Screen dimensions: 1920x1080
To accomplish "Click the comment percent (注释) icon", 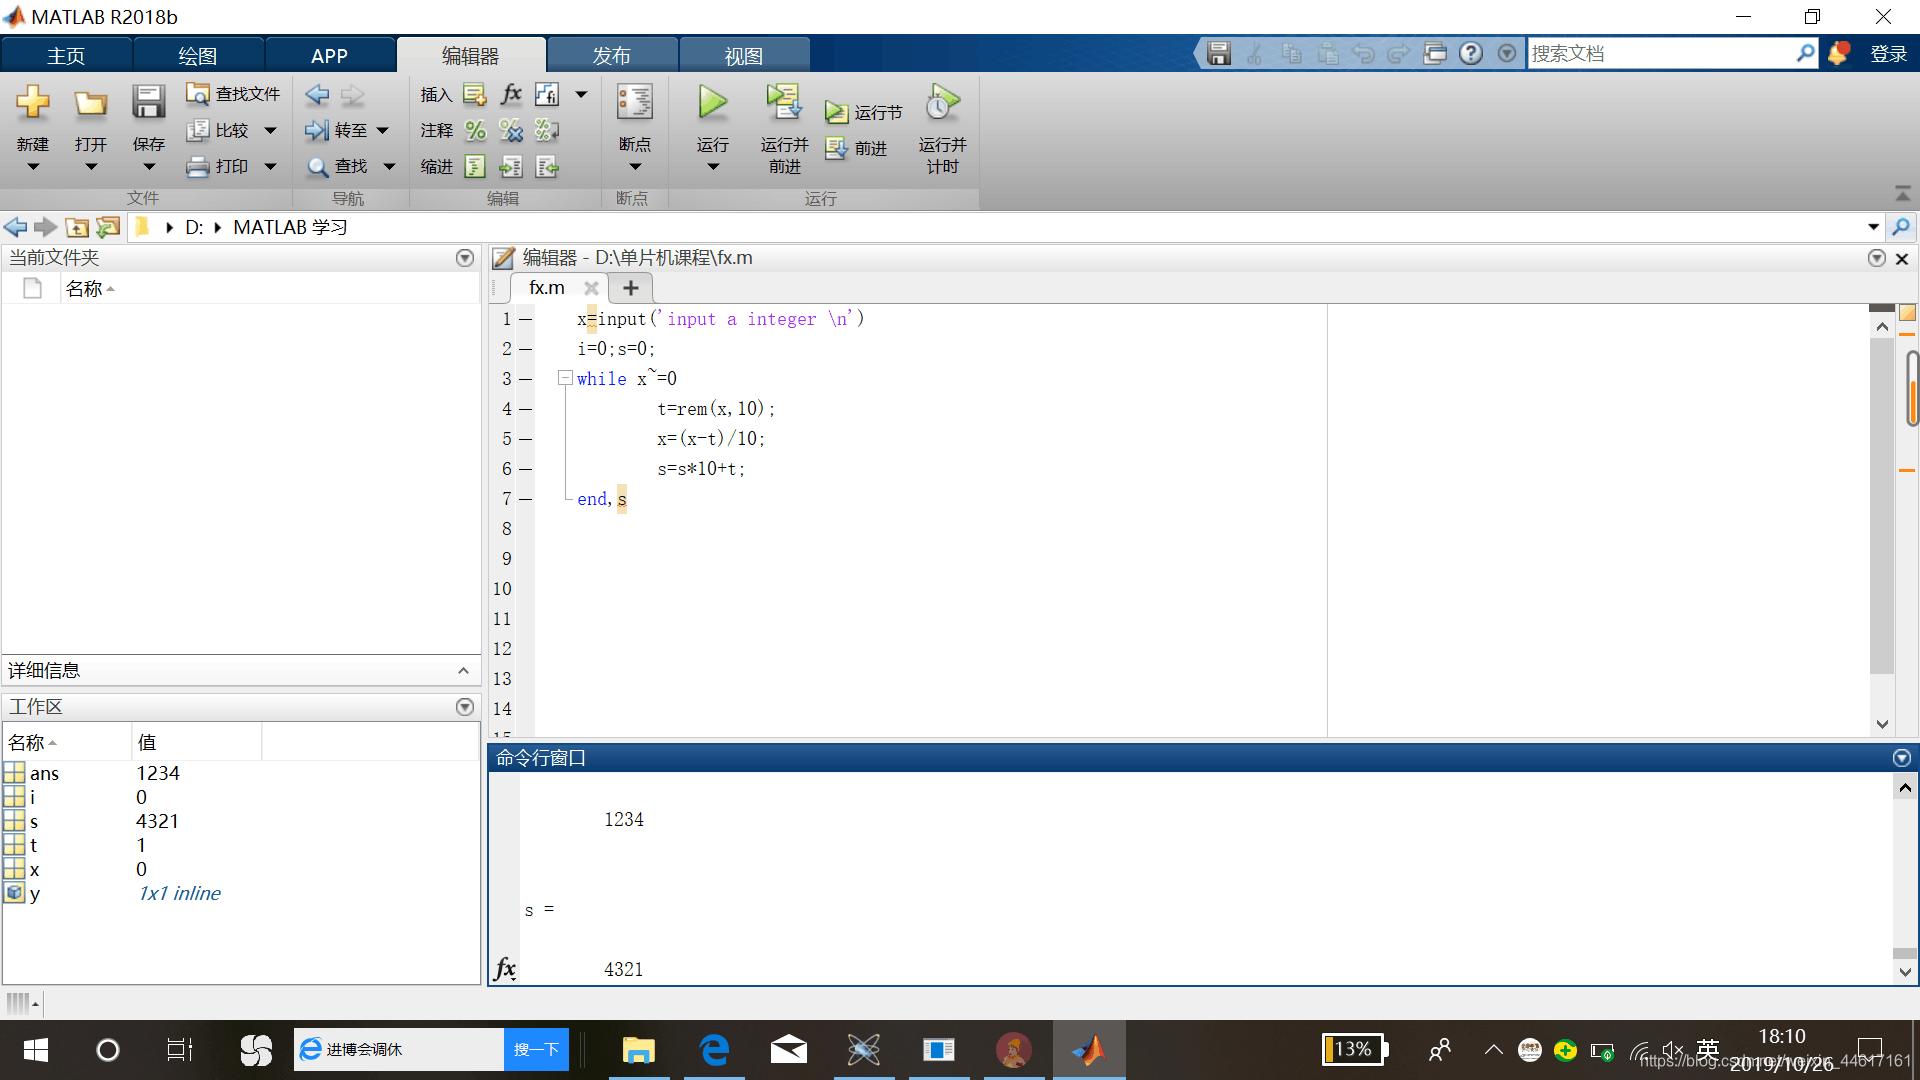I will (476, 131).
